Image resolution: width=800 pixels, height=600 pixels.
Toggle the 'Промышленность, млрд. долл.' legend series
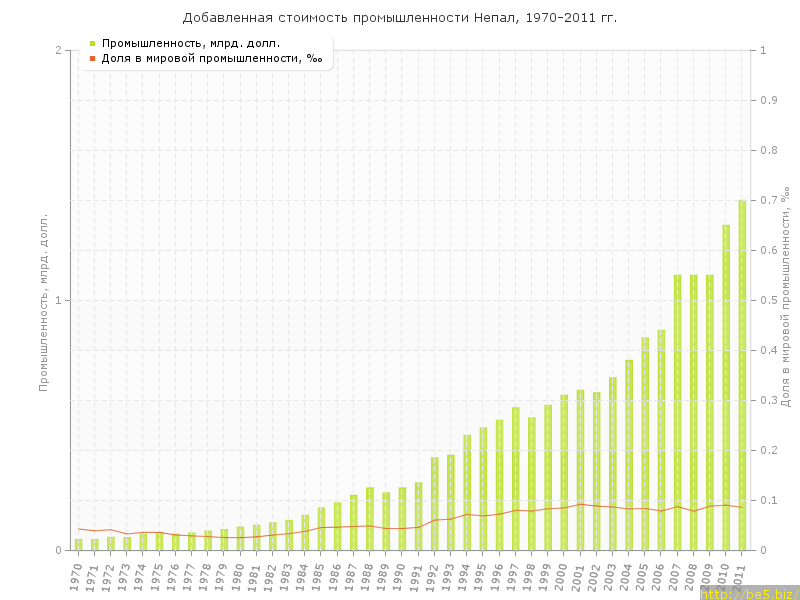(190, 43)
